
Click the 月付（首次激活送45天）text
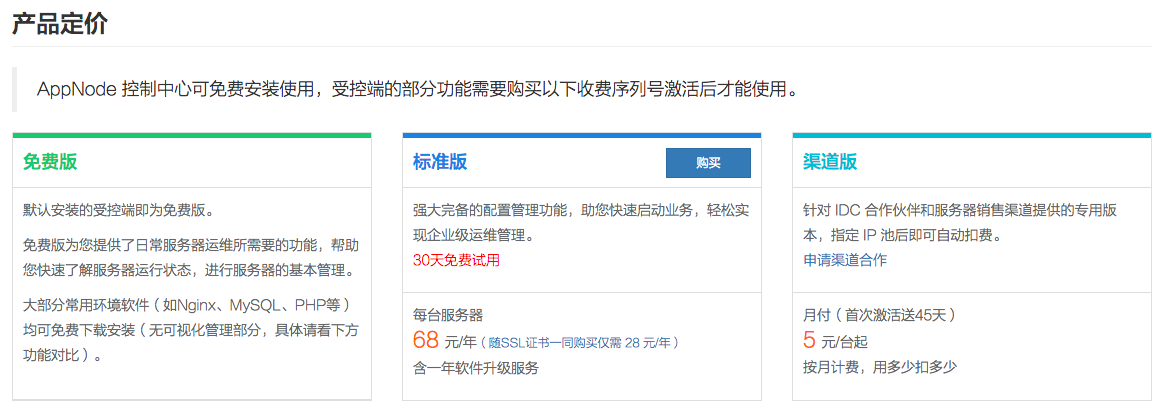coord(880,315)
